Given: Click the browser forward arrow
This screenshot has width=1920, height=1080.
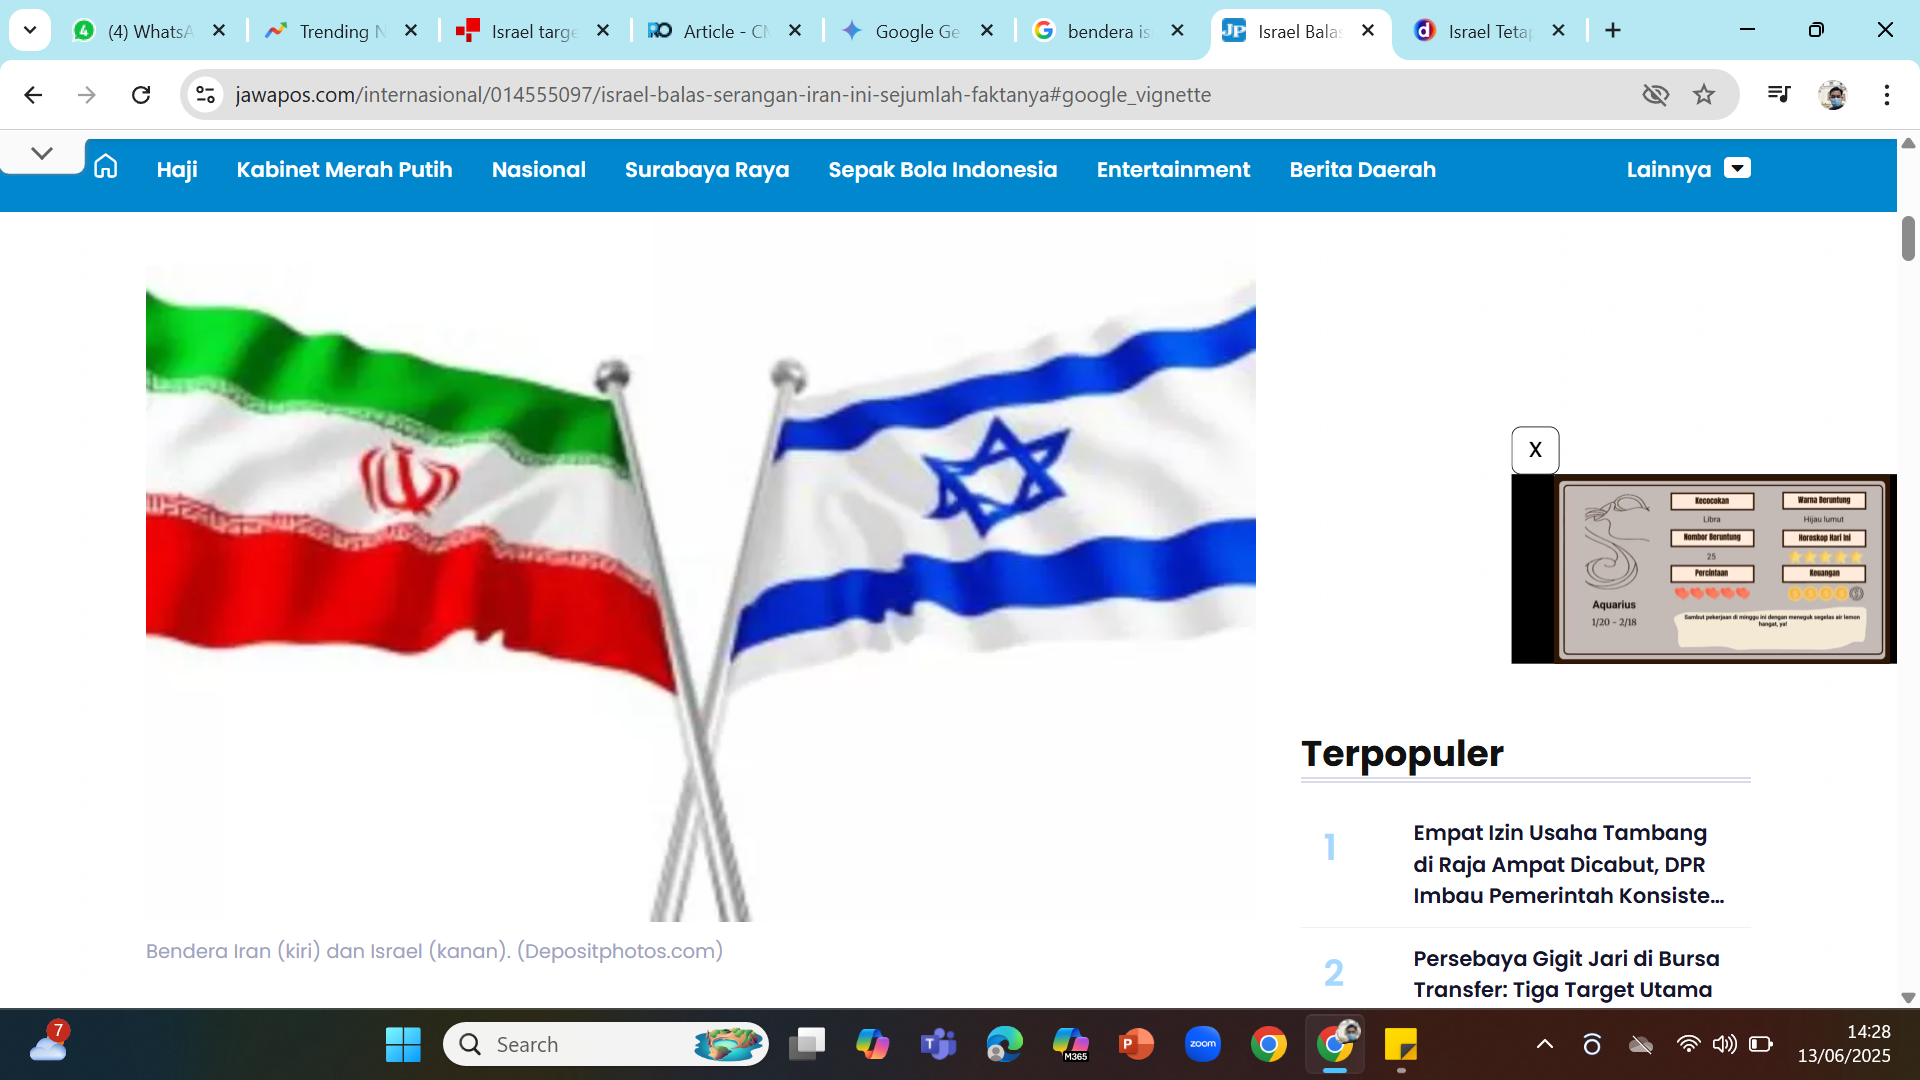Looking at the screenshot, I should pos(87,94).
